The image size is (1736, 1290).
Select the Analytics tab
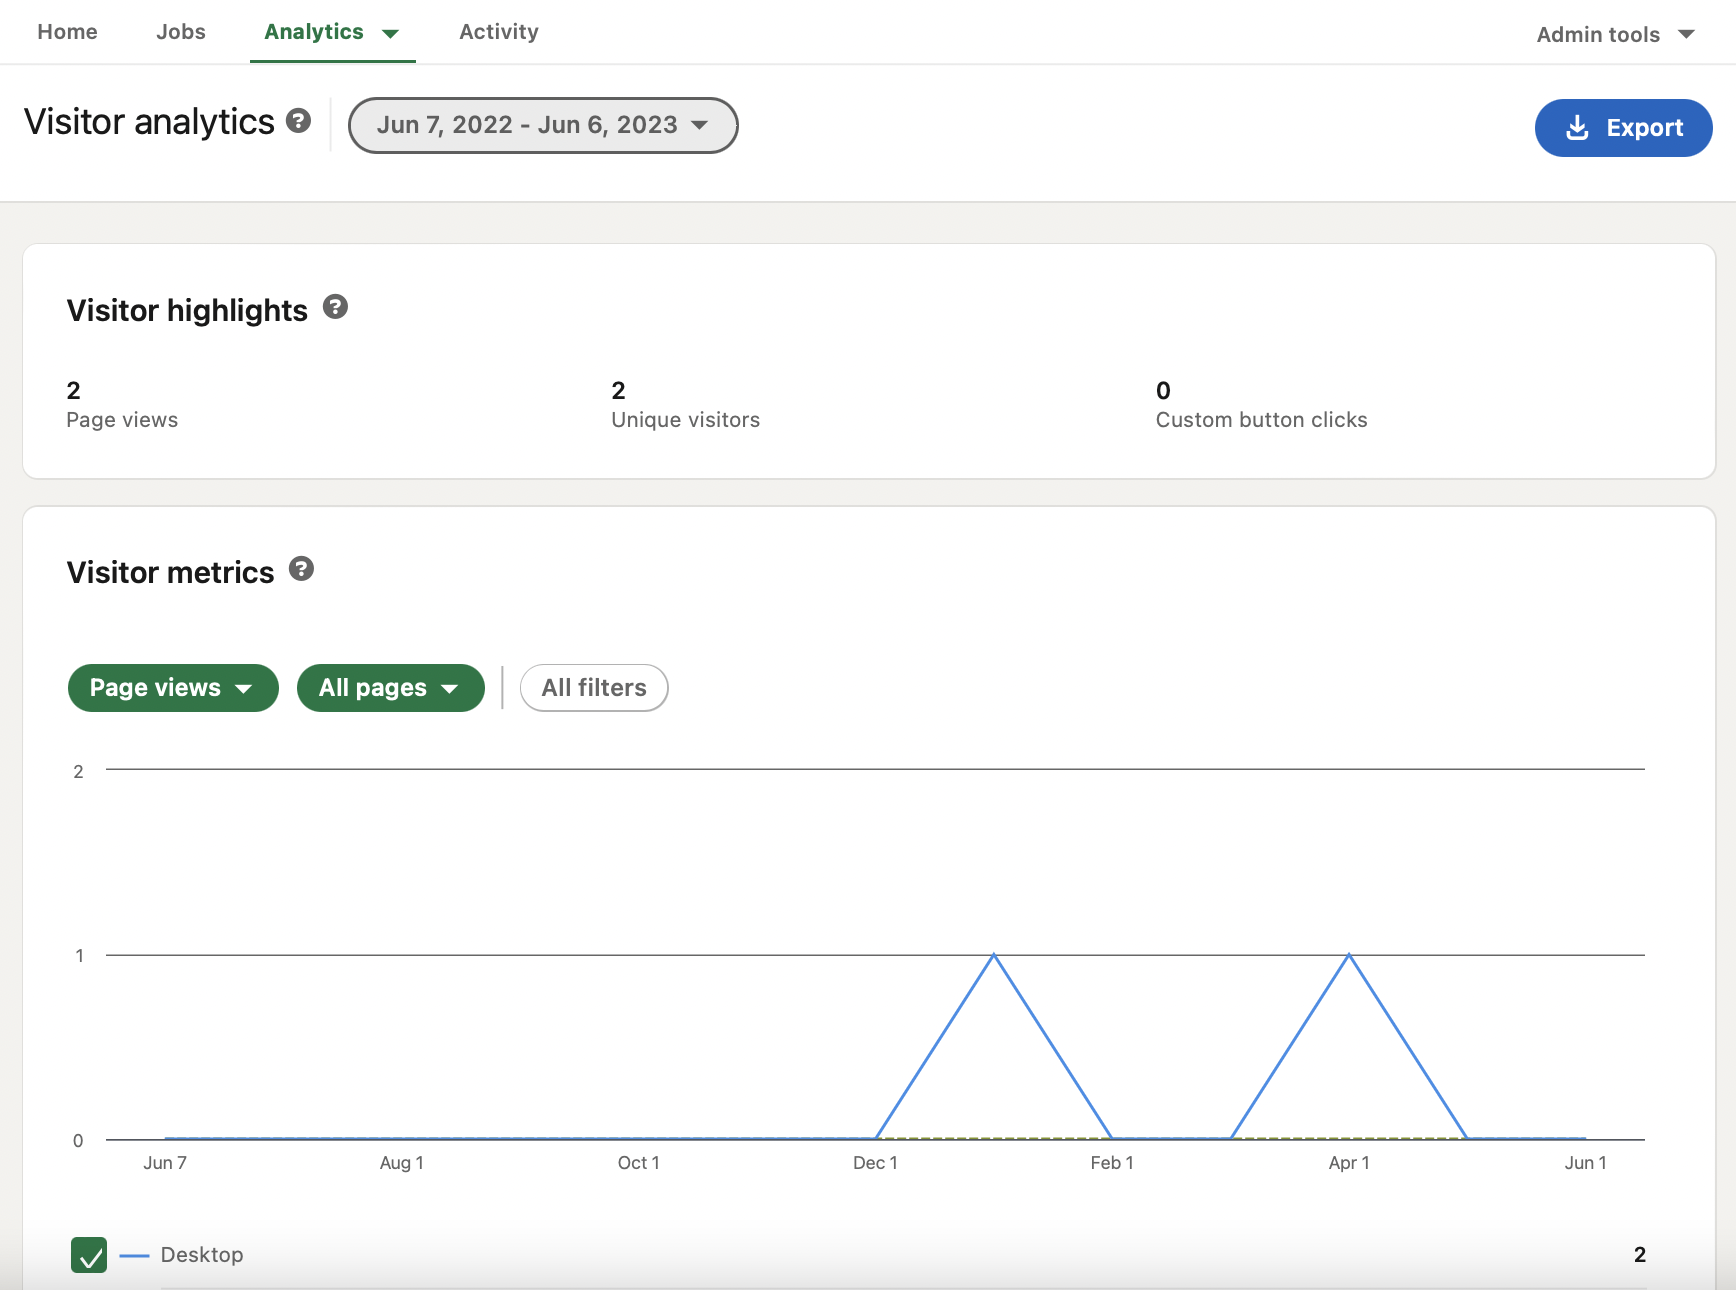coord(331,32)
